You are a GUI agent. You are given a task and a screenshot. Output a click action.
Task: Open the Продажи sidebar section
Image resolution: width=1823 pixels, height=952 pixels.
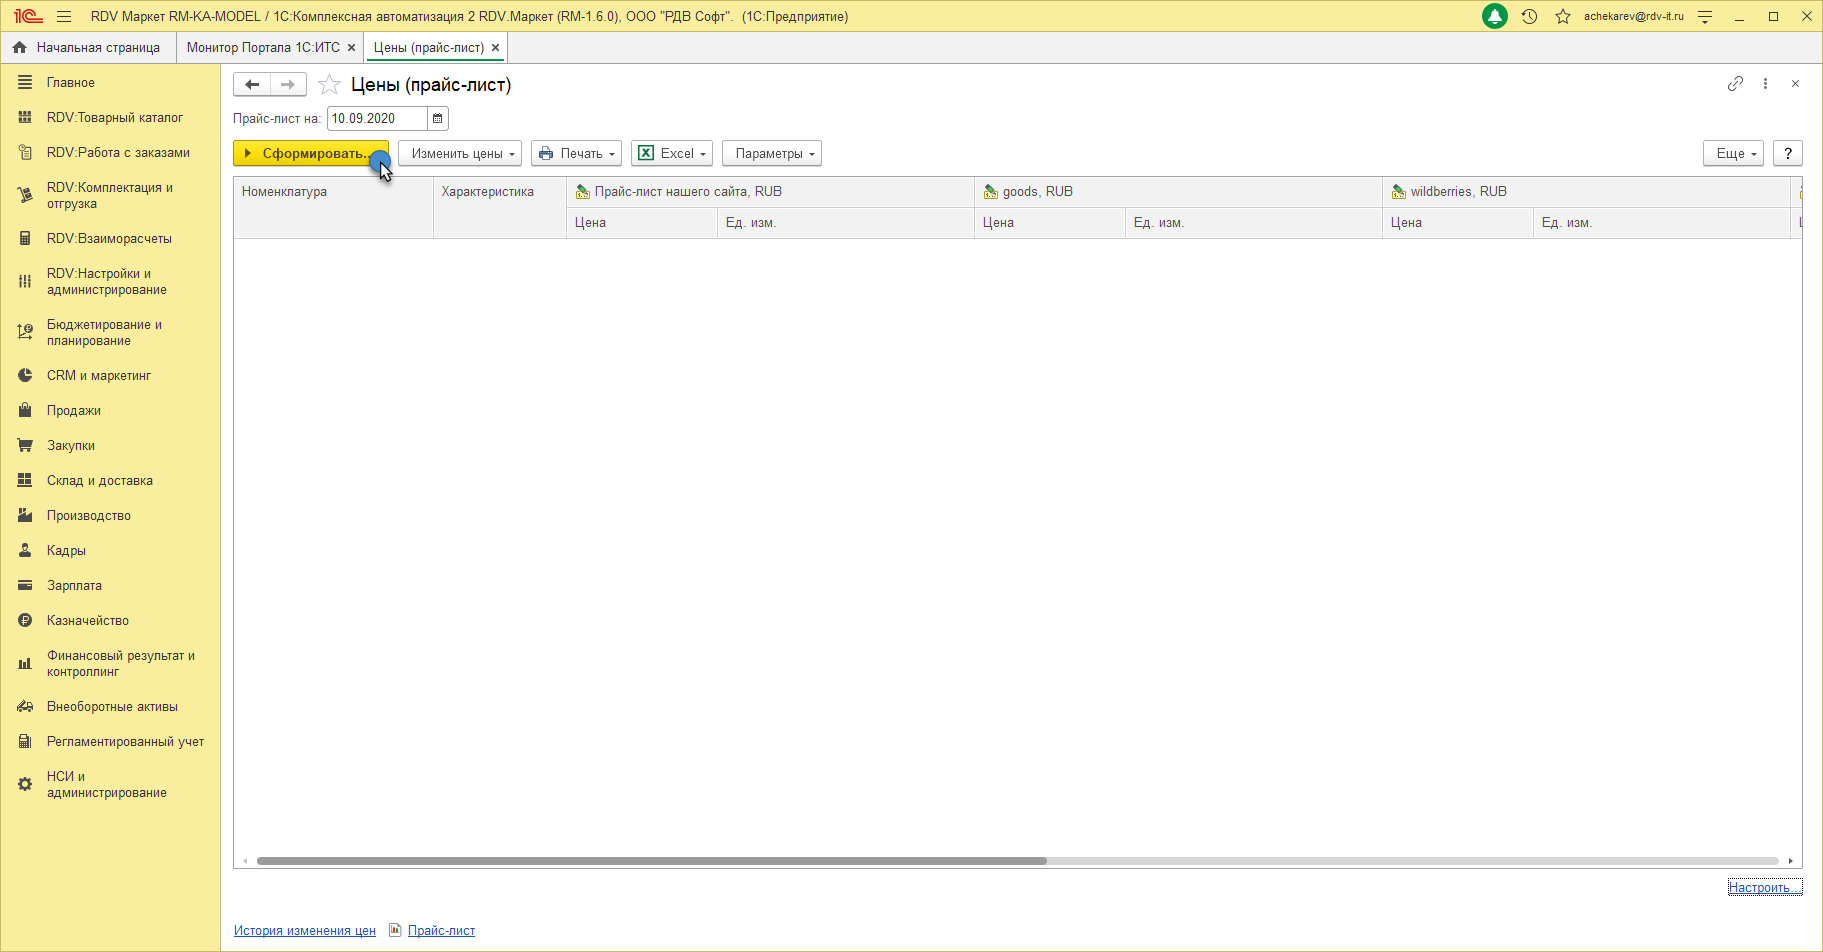[74, 411]
